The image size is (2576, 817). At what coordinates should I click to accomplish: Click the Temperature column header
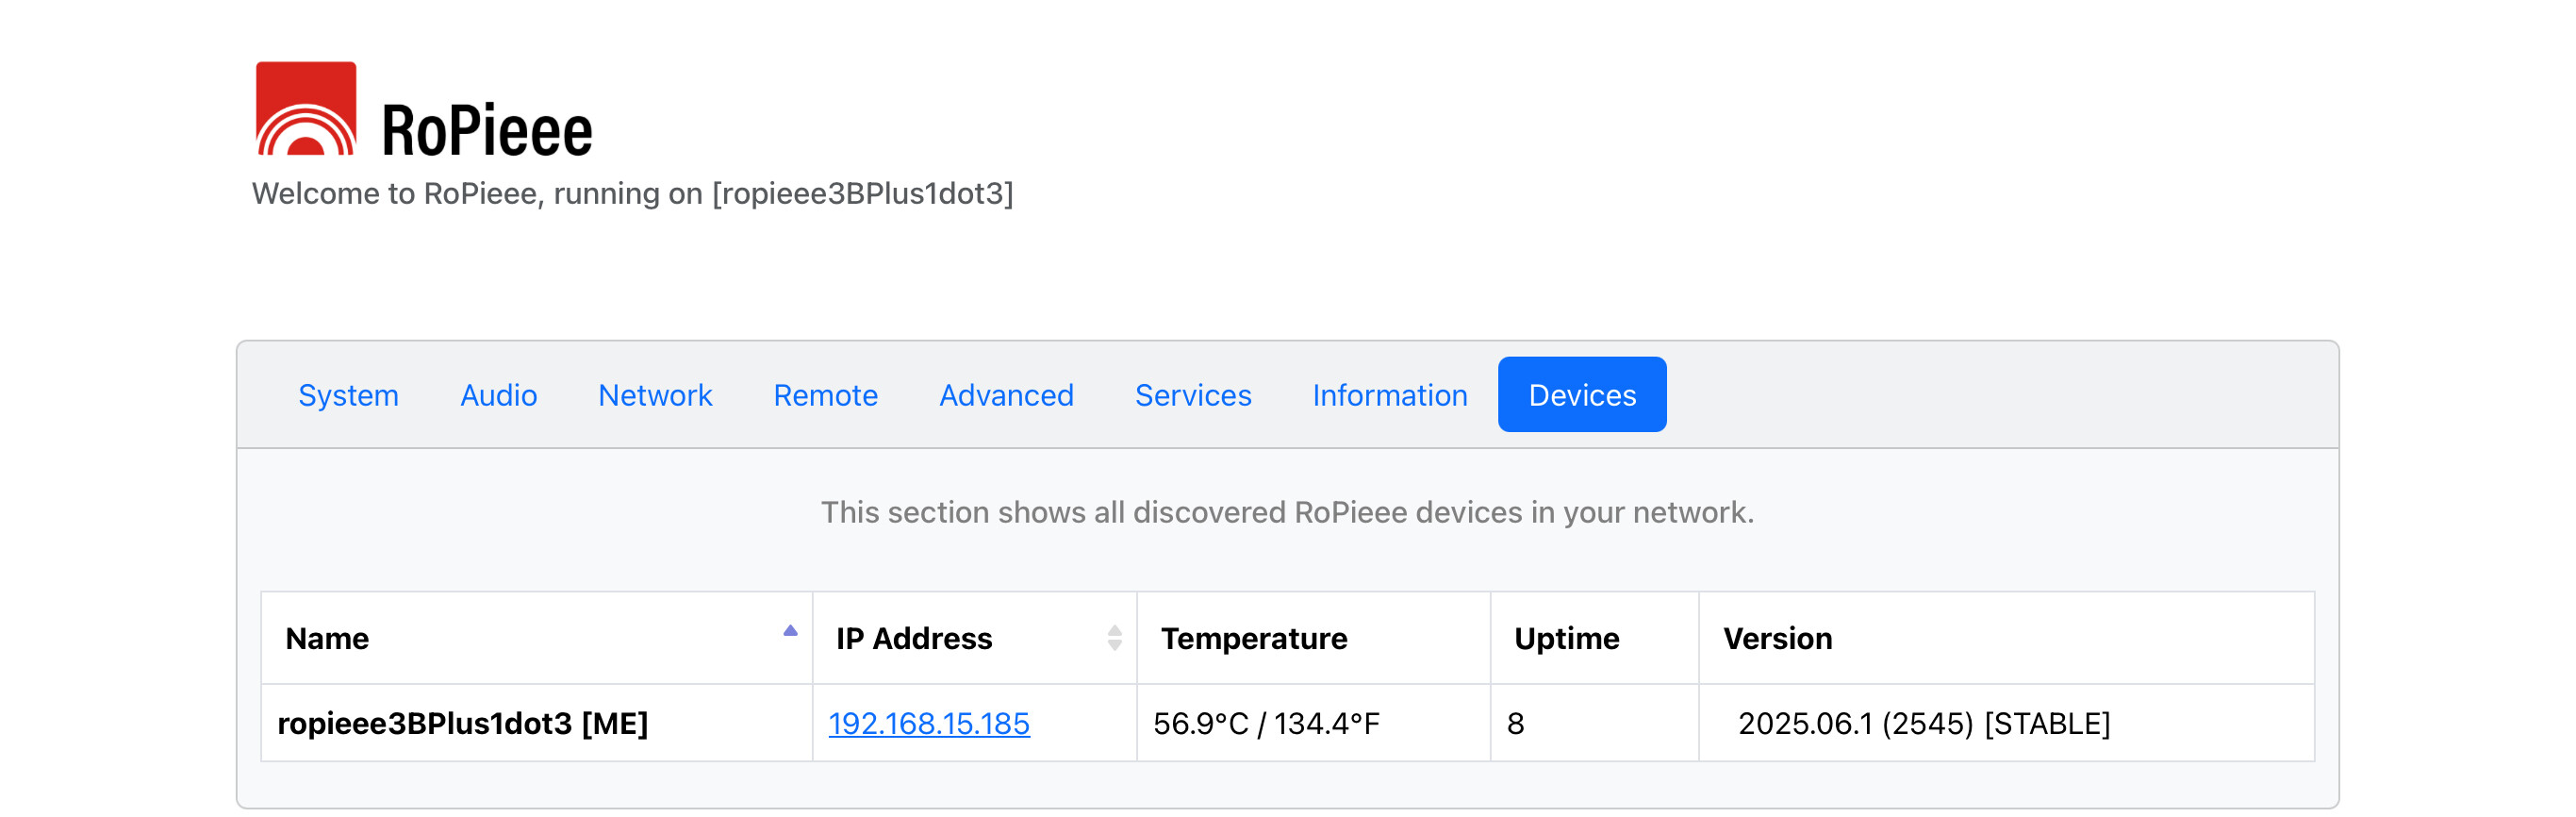1313,638
